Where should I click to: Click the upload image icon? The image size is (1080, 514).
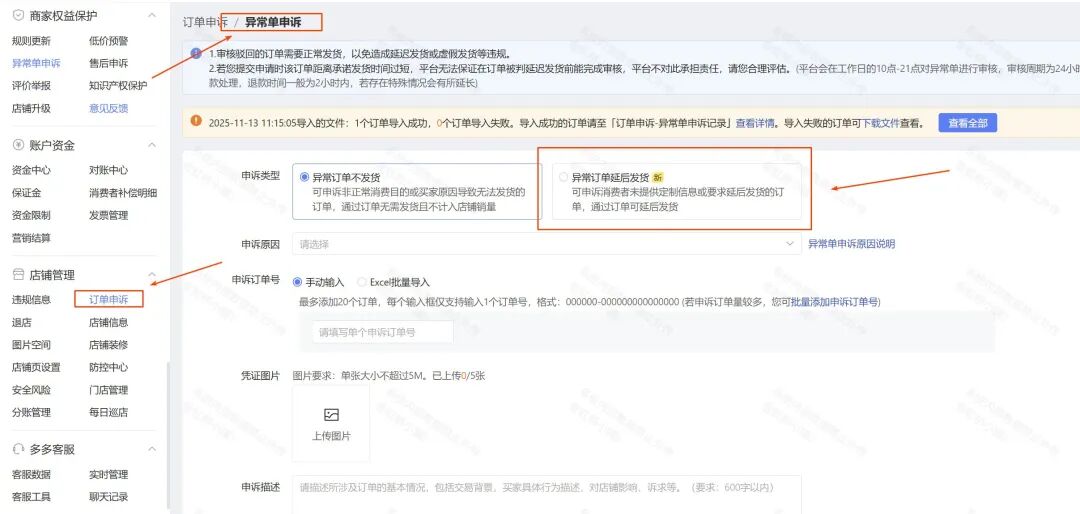331,414
